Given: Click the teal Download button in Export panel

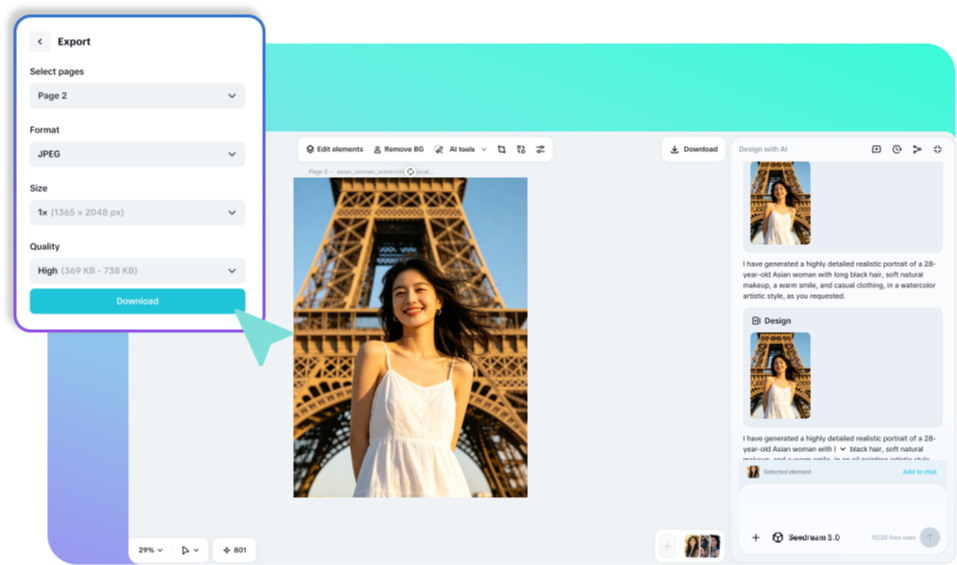Looking at the screenshot, I should (x=137, y=301).
